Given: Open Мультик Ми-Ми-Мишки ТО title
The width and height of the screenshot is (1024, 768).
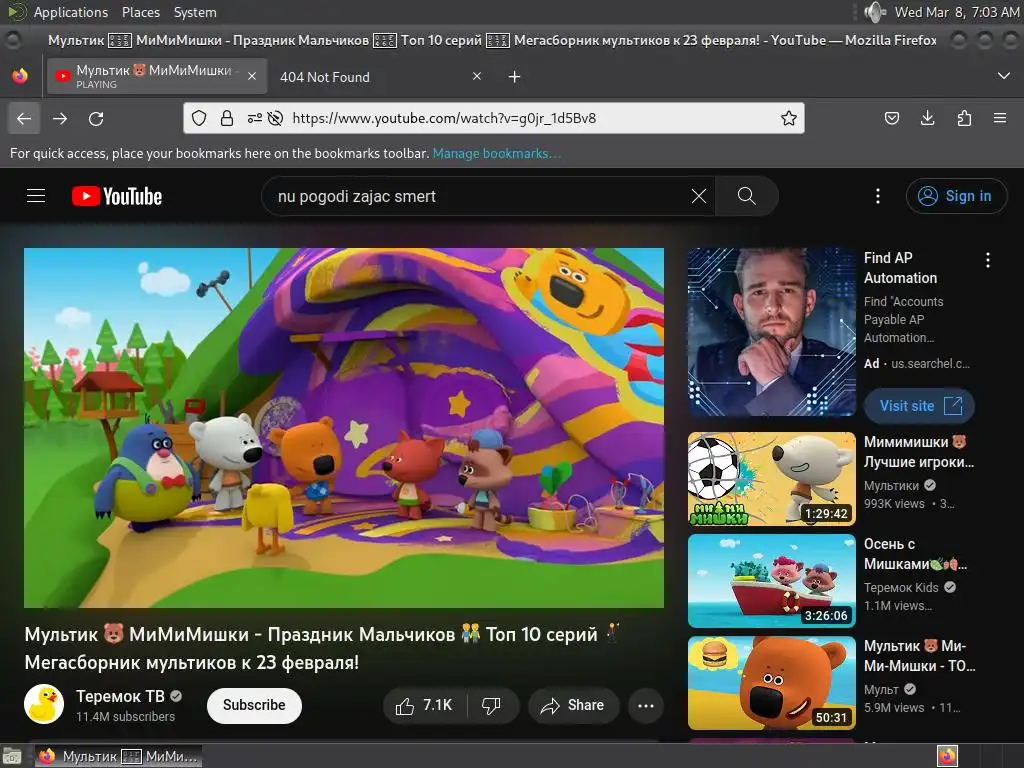Looking at the screenshot, I should 920,656.
